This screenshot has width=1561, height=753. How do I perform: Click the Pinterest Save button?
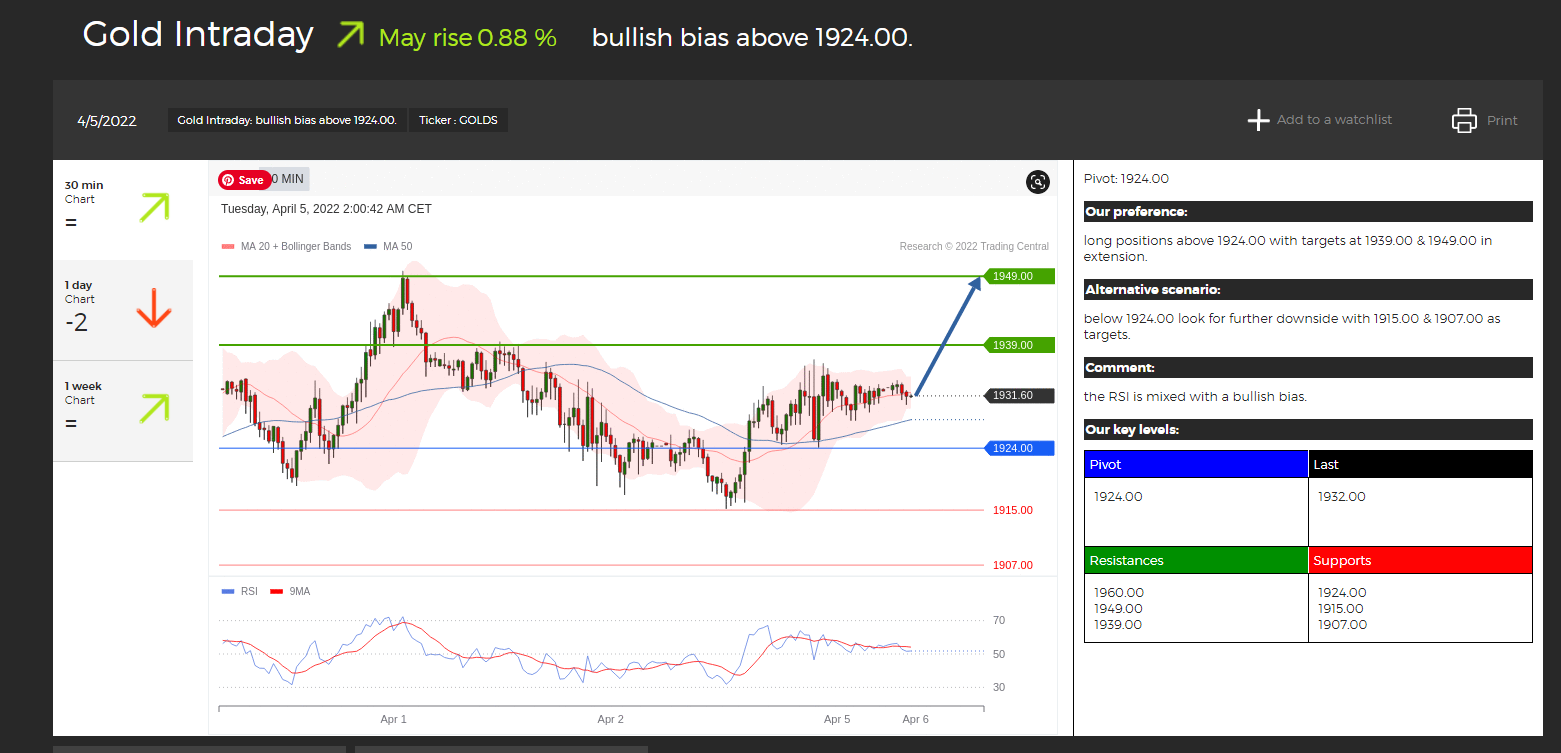pos(244,180)
